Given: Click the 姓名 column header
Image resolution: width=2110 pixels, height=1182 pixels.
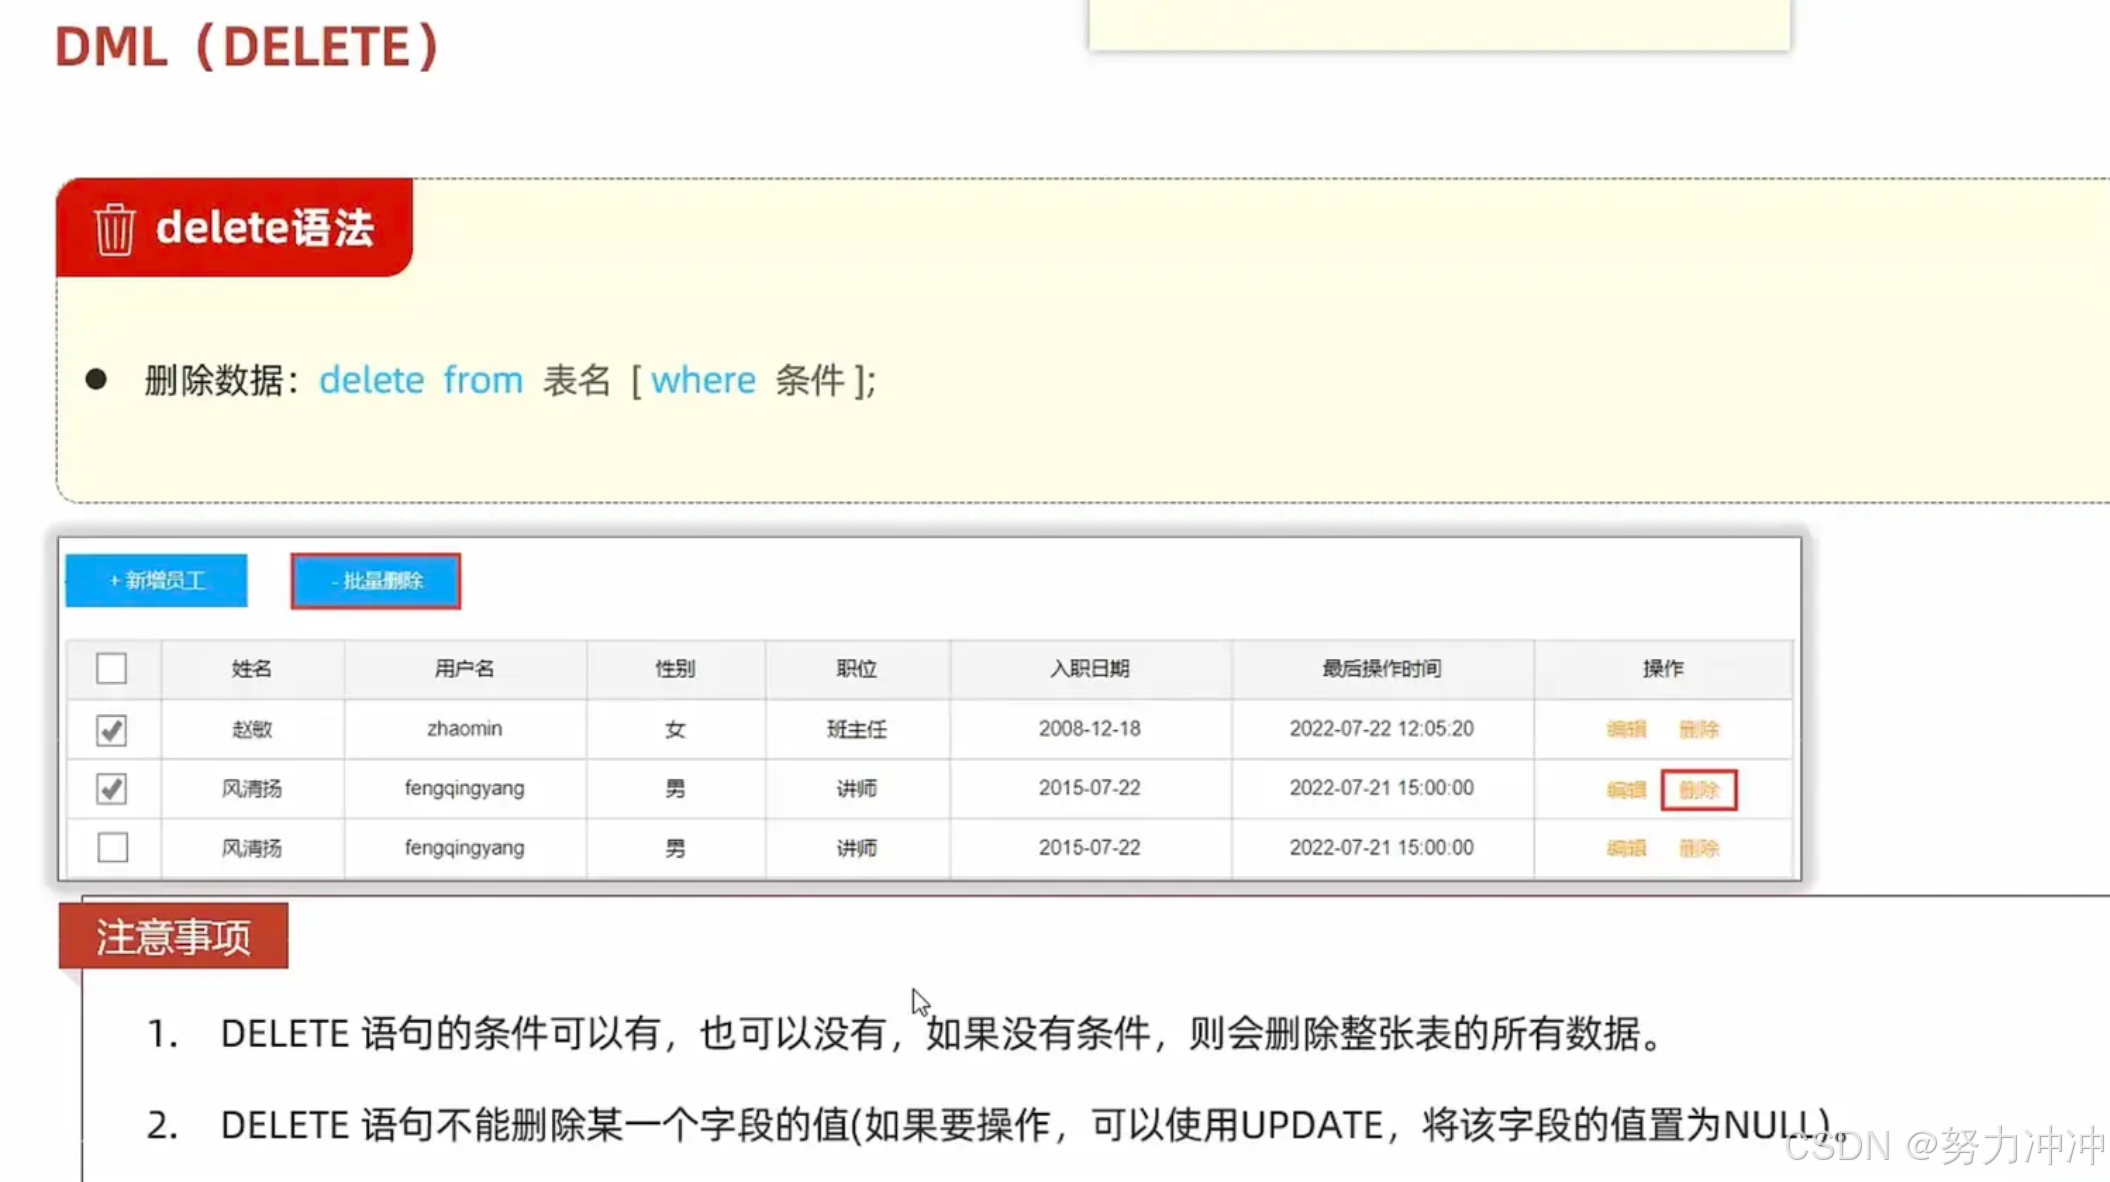Looking at the screenshot, I should click(x=251, y=668).
